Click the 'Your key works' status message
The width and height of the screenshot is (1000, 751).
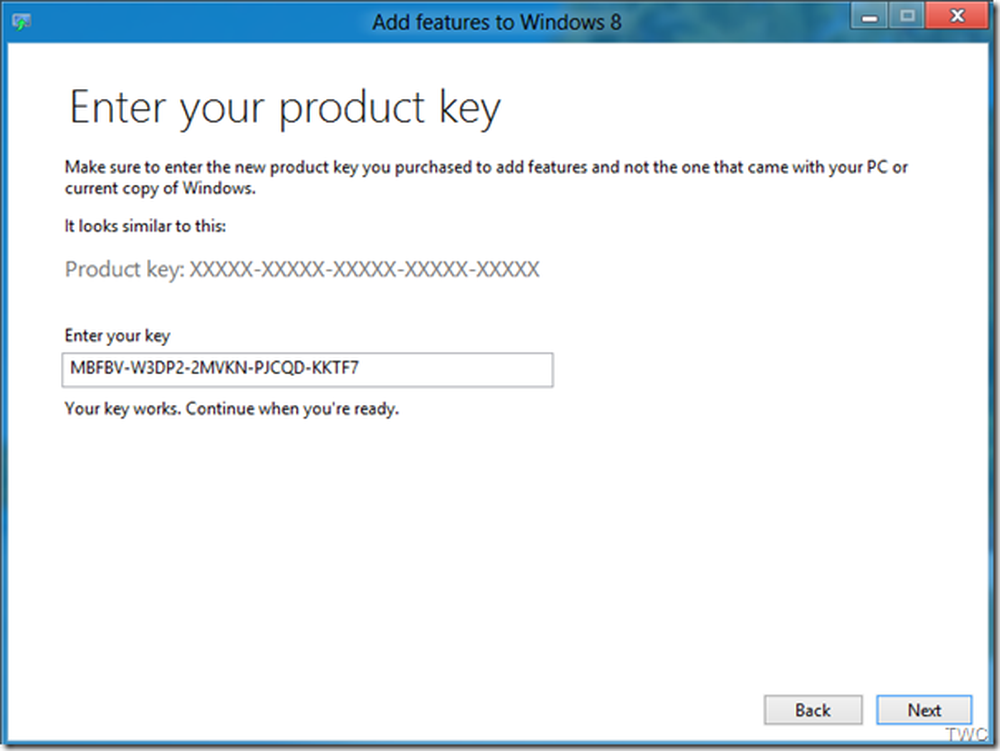pos(231,409)
